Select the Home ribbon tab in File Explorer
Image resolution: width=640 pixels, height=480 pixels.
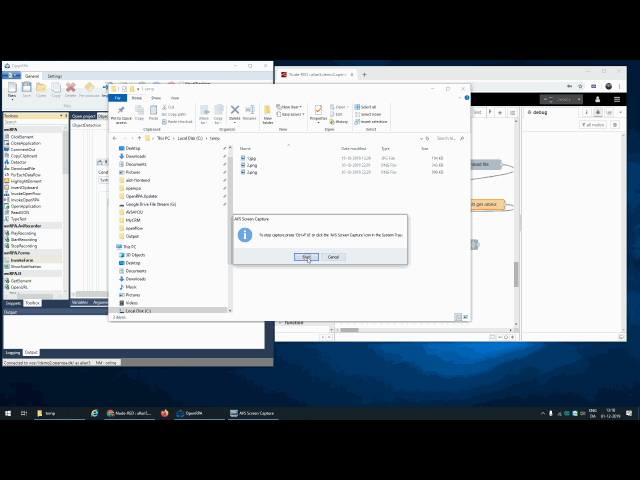point(136,98)
